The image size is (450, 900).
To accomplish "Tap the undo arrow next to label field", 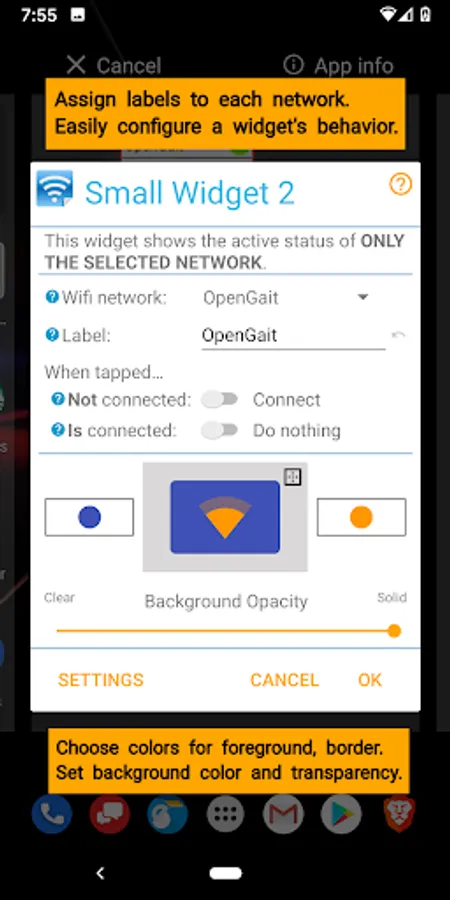I will [x=398, y=335].
